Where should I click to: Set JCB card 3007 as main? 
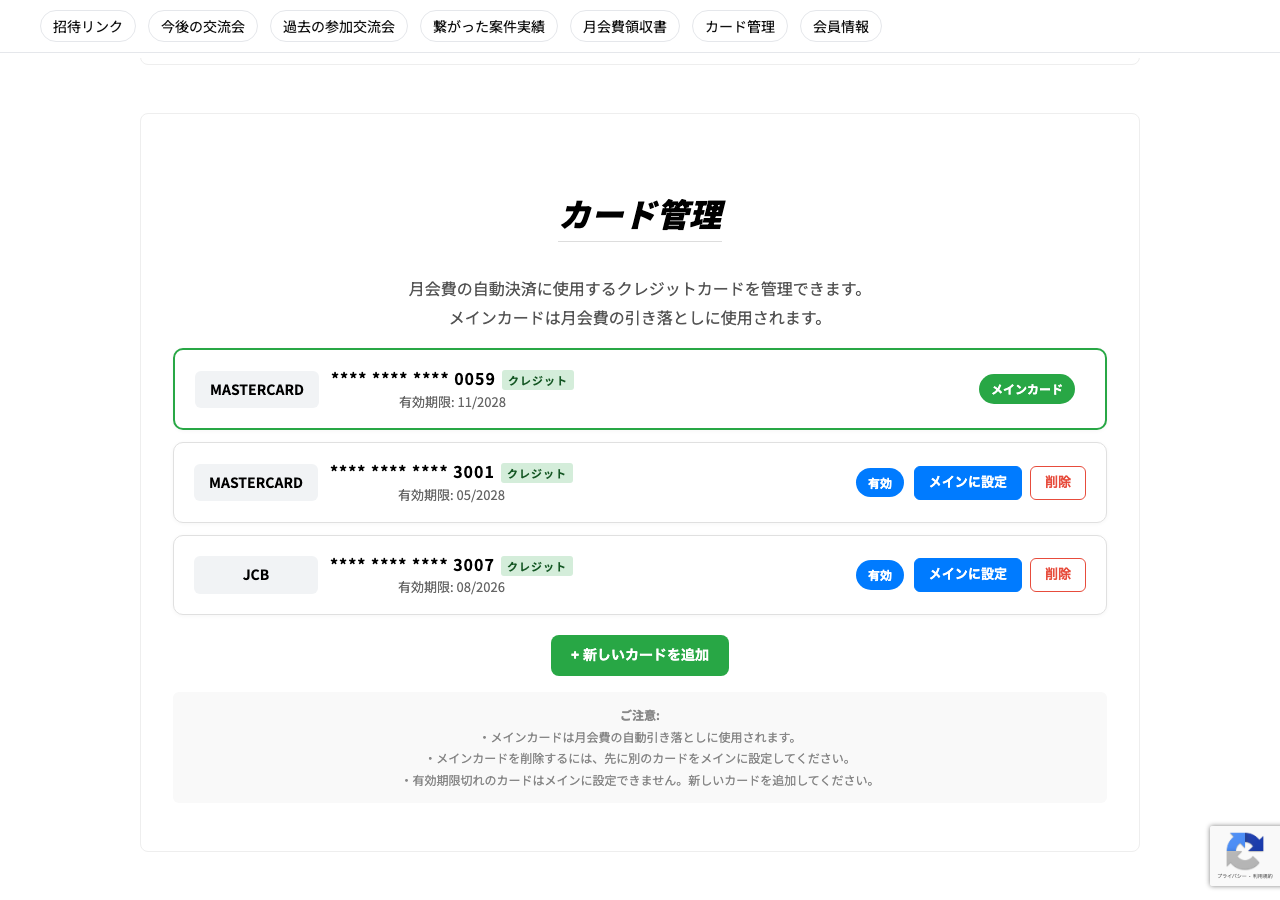coord(967,575)
